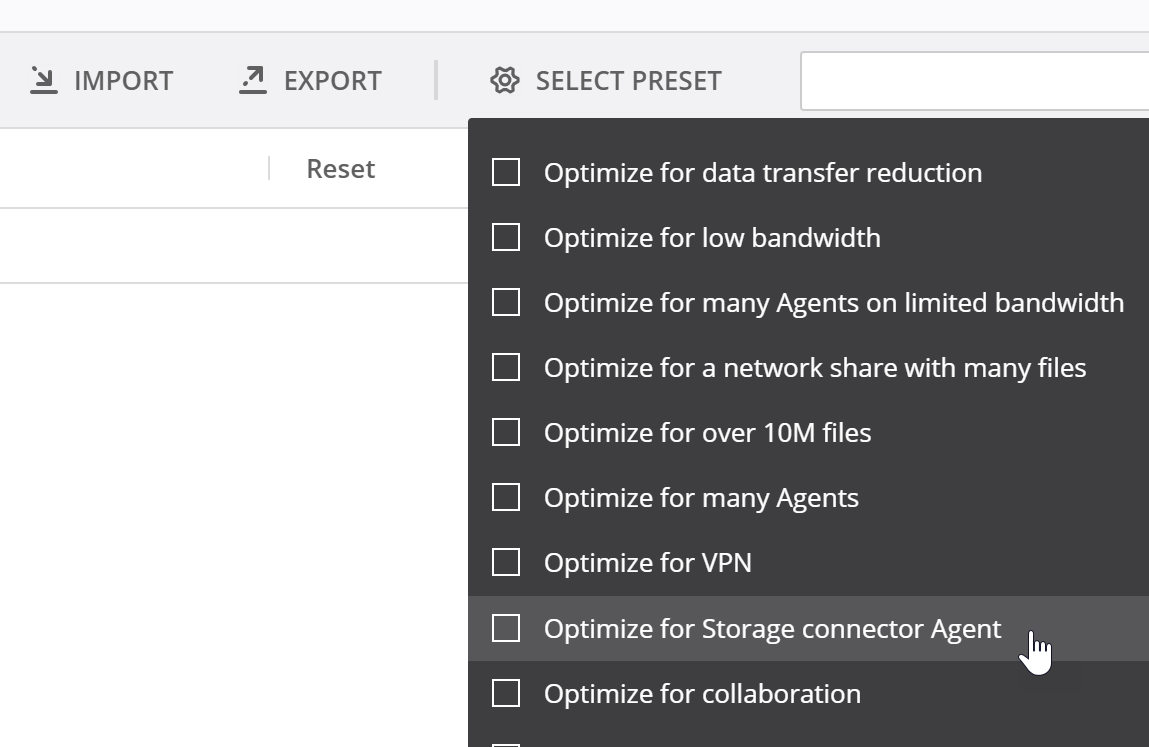Tick the many Agents on limited bandwidth checkbox
1149x747 pixels.
point(506,302)
